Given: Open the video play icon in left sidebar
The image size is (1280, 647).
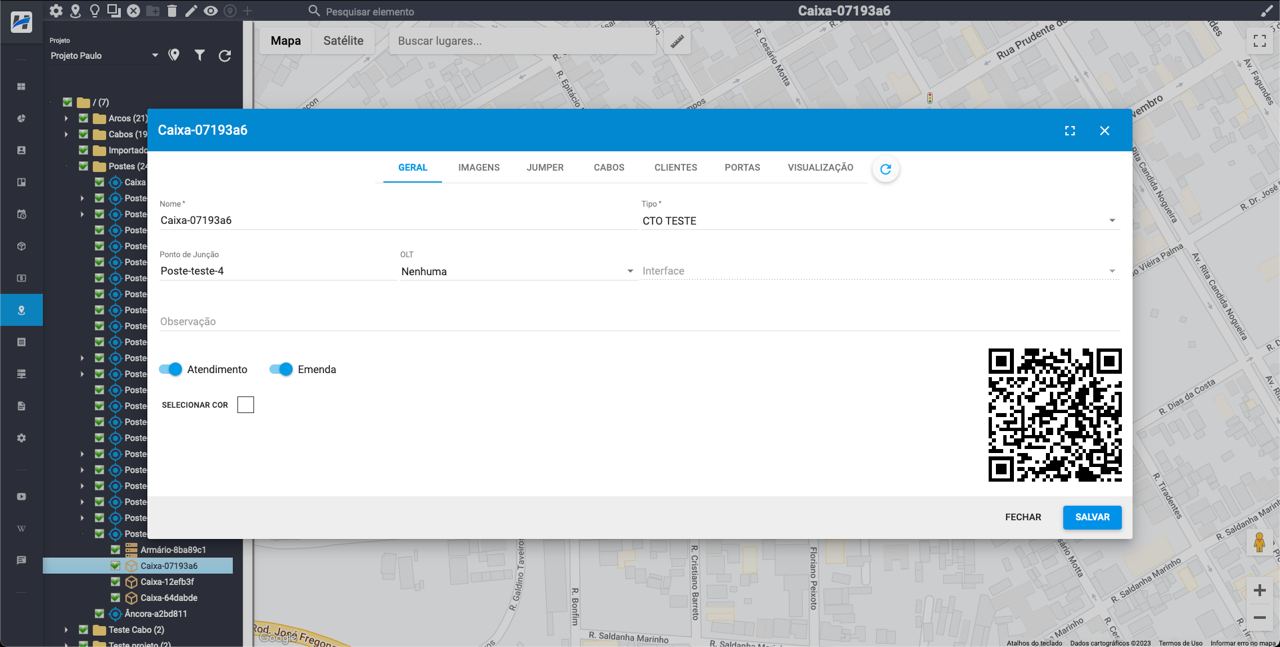Looking at the screenshot, I should coord(21,497).
